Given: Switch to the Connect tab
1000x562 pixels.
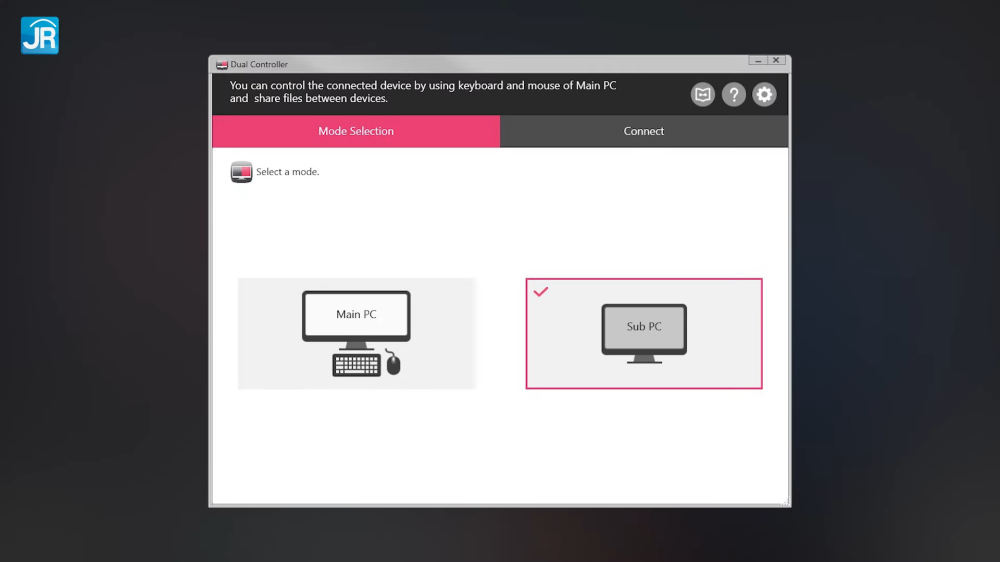Looking at the screenshot, I should coord(644,131).
